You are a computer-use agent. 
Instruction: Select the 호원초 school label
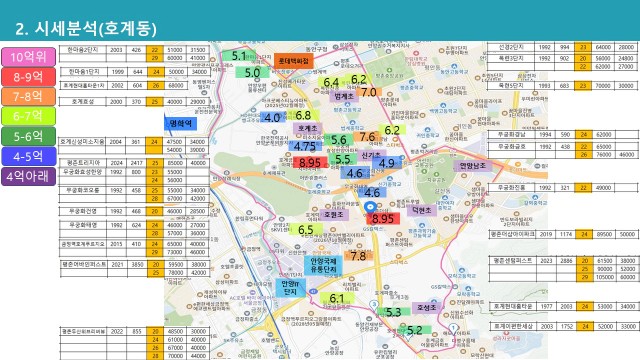(x=334, y=214)
